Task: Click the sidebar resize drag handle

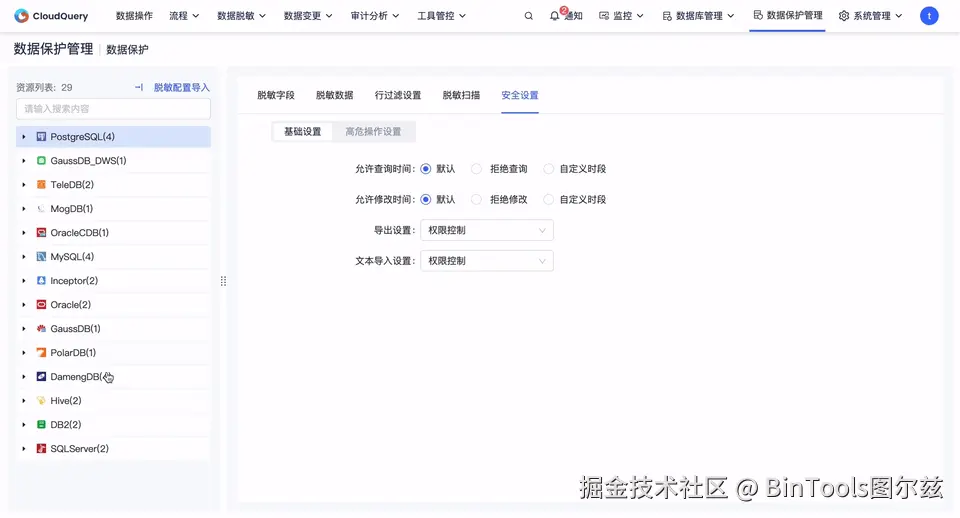Action: [223, 281]
